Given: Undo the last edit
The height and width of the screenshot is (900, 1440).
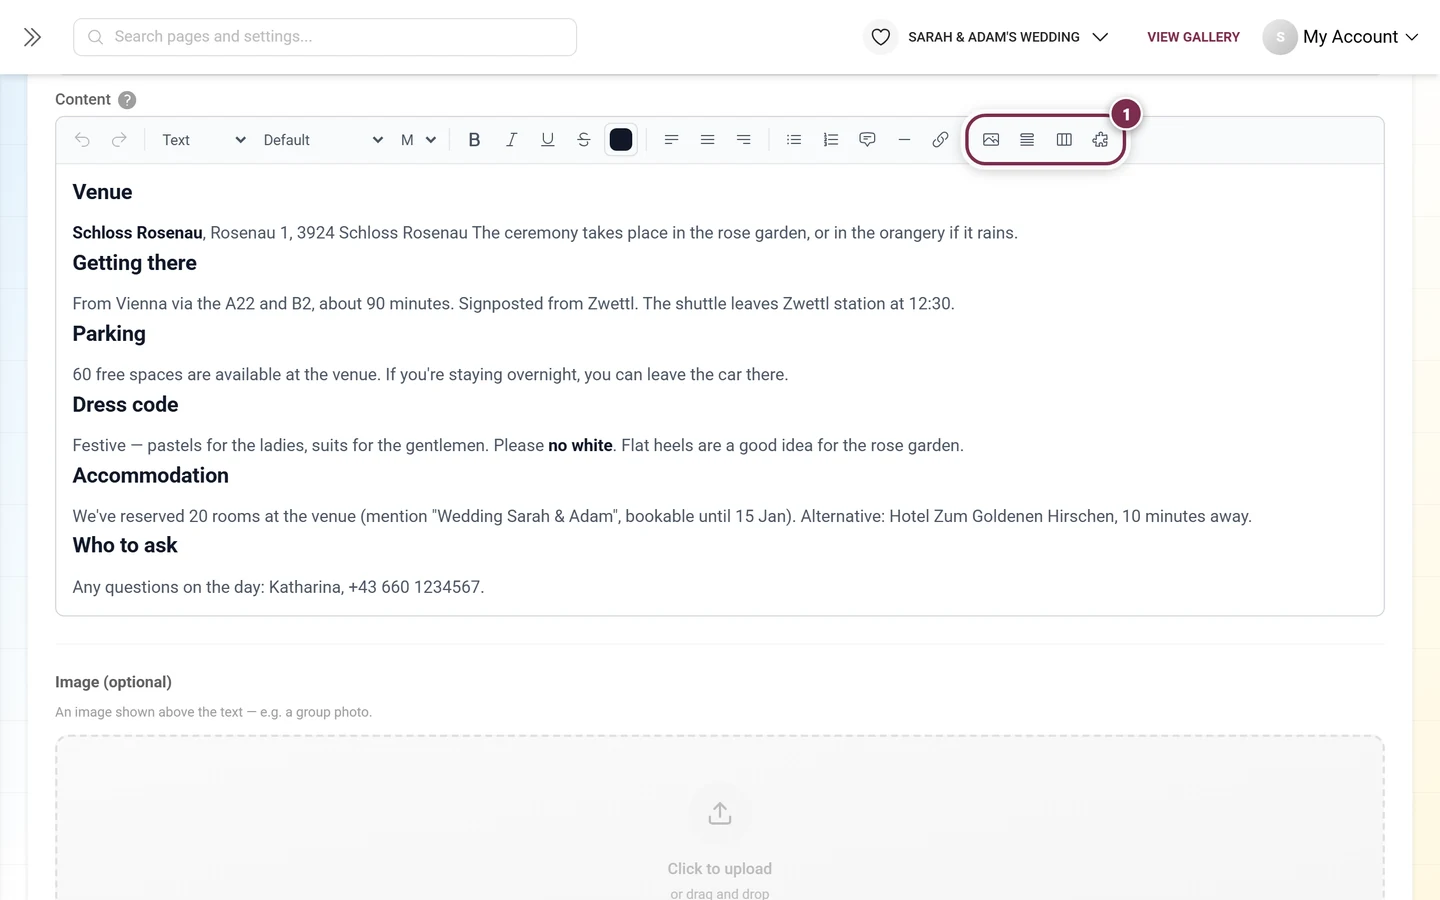Looking at the screenshot, I should pos(82,140).
